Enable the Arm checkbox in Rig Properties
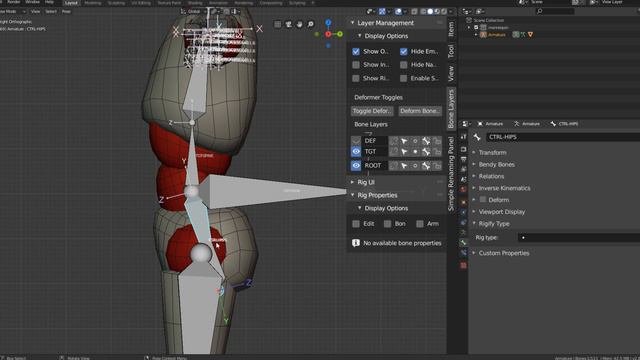The image size is (640, 360). pyautogui.click(x=420, y=224)
